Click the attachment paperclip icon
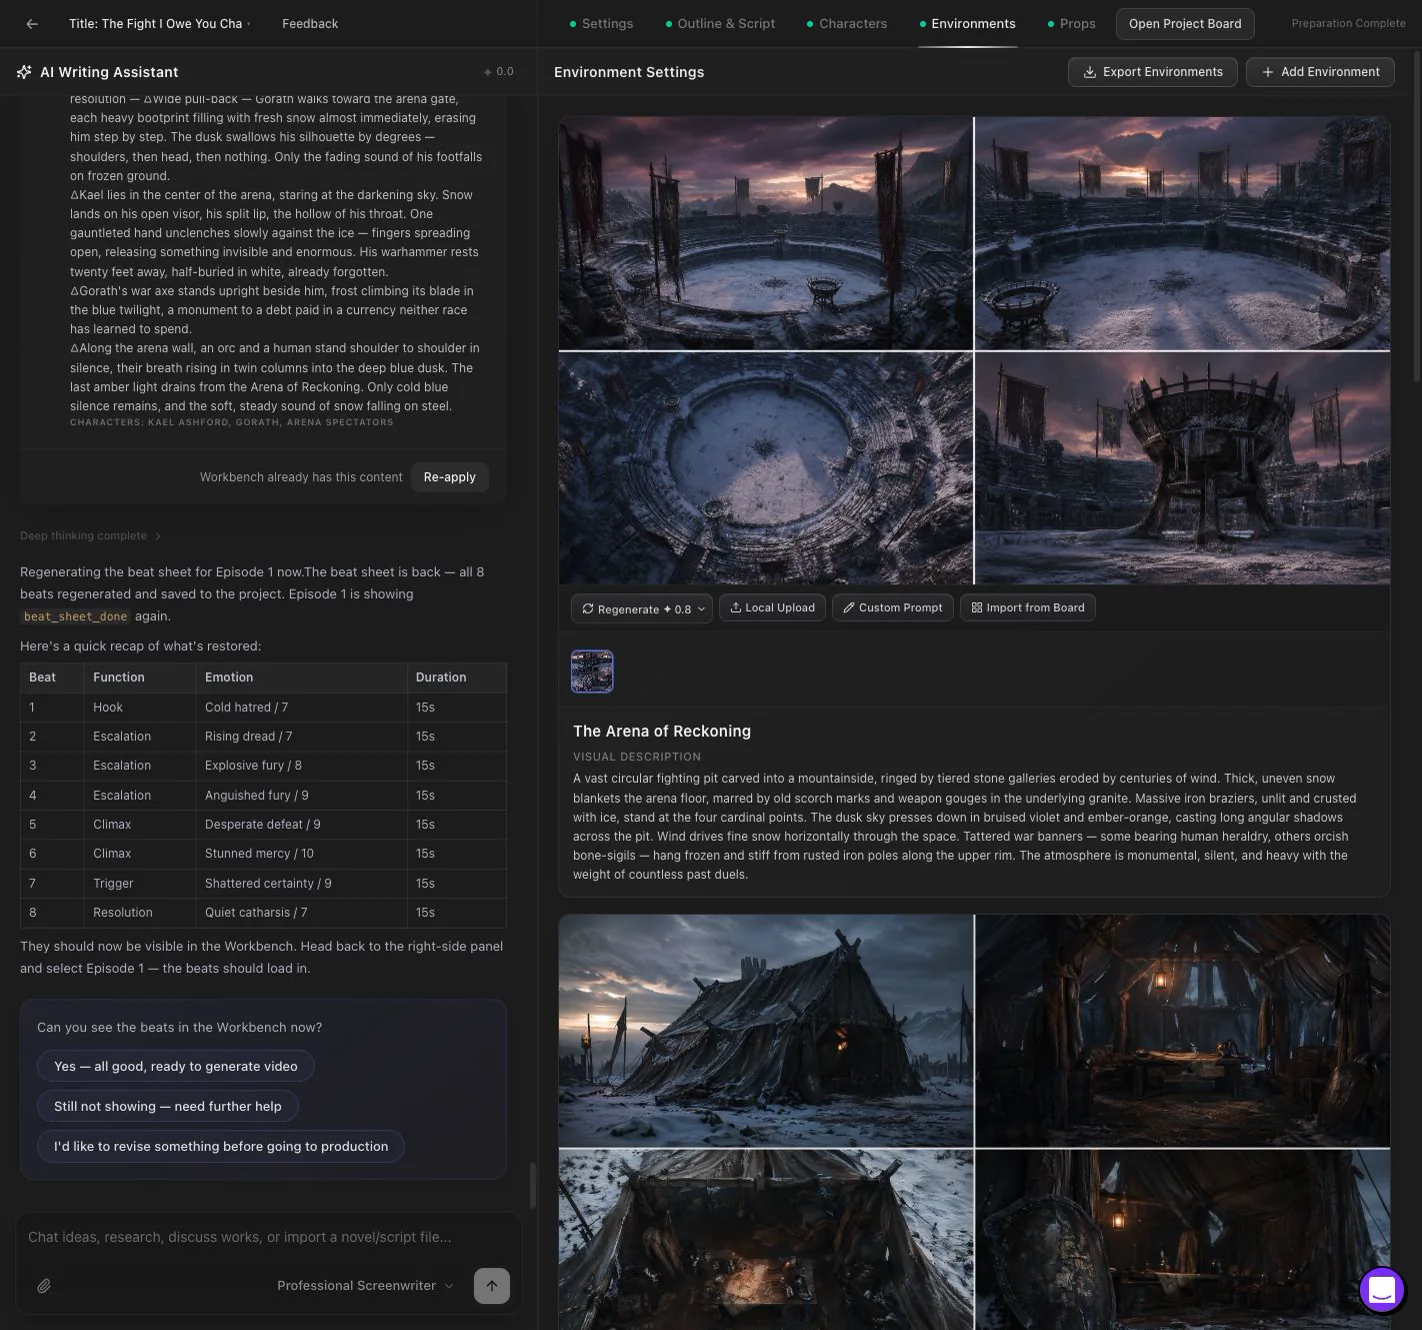Screen dimensions: 1422x1330 (x=44, y=1286)
